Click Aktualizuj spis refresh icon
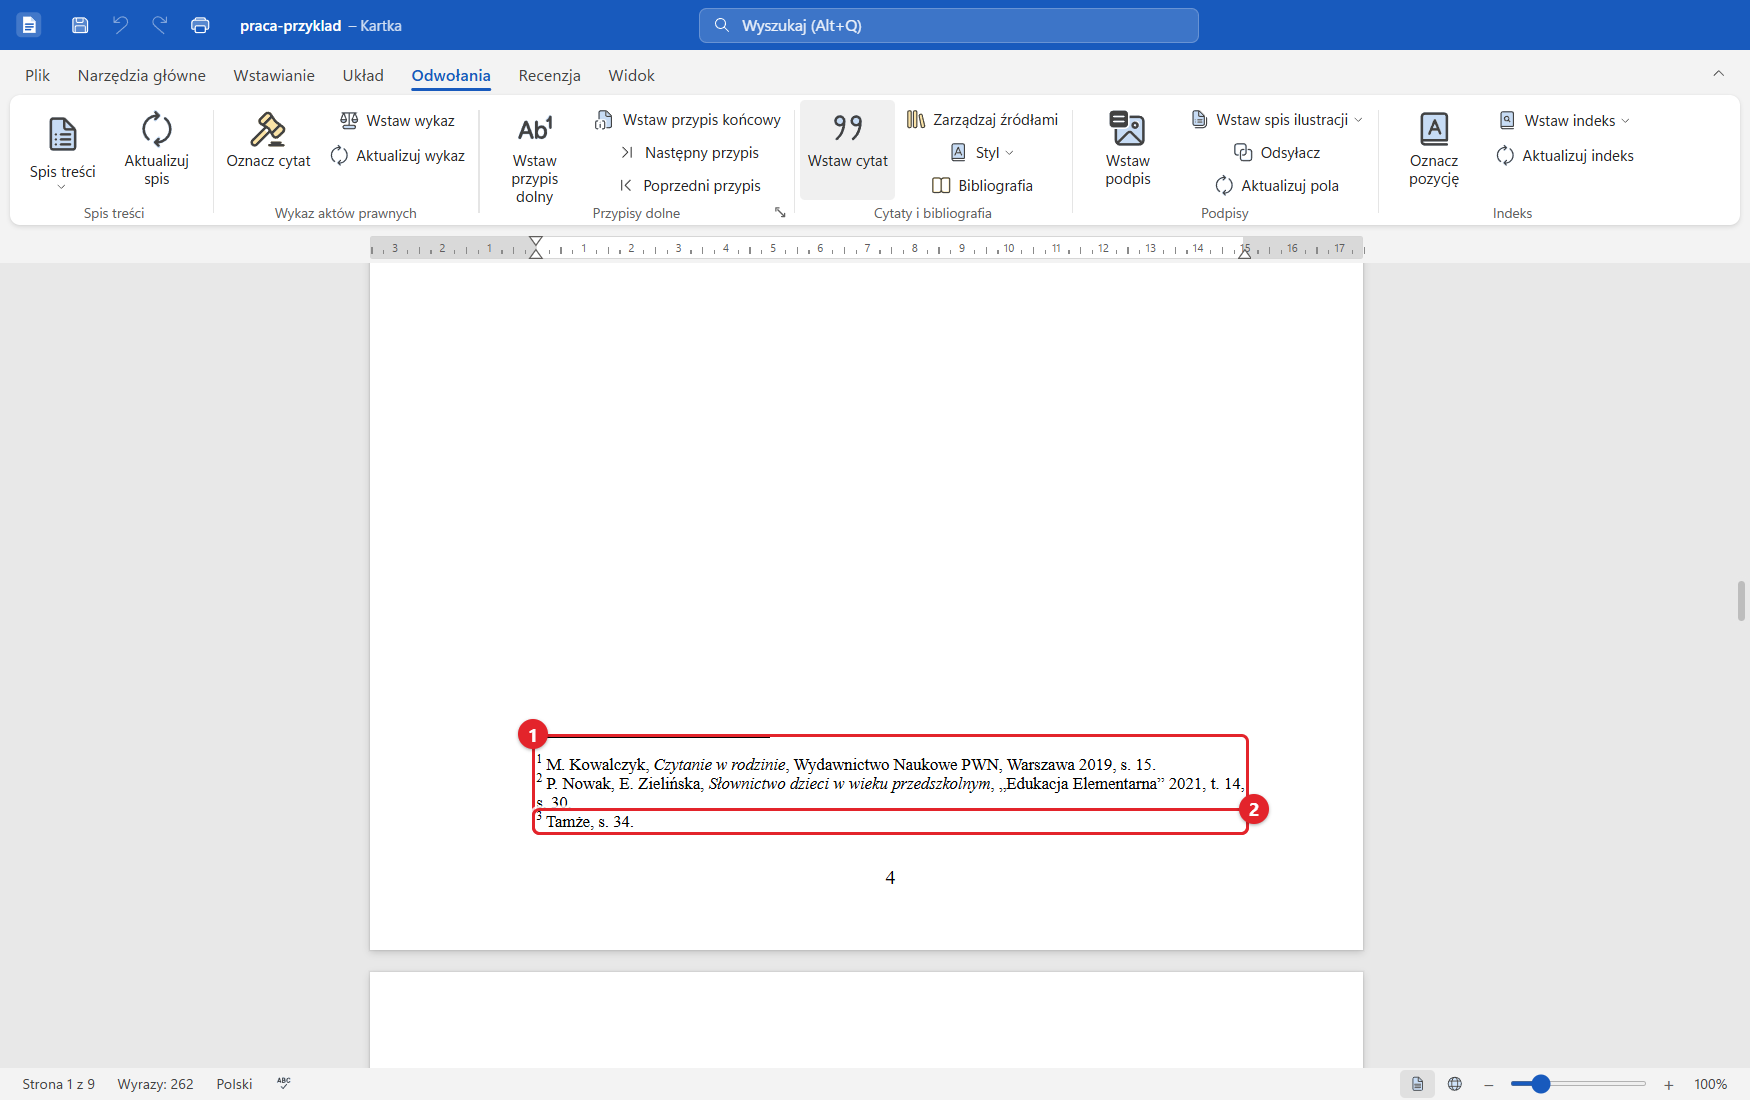 (156, 129)
